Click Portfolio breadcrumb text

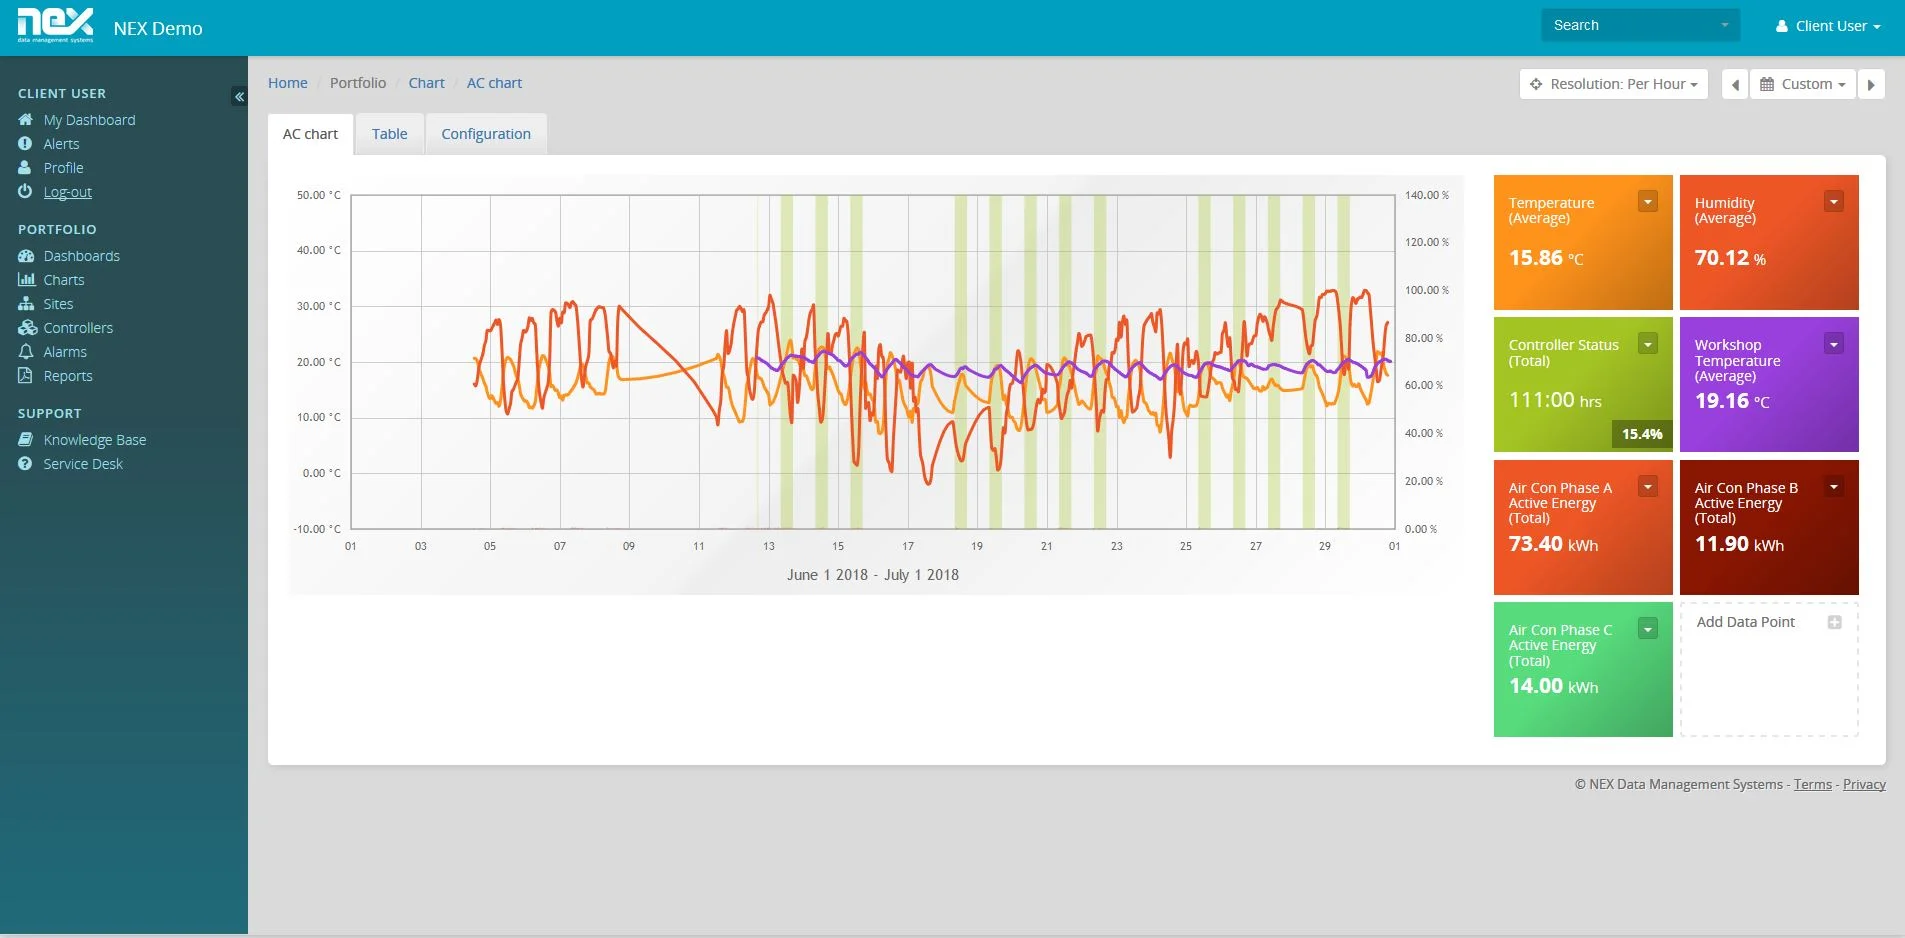pos(358,83)
